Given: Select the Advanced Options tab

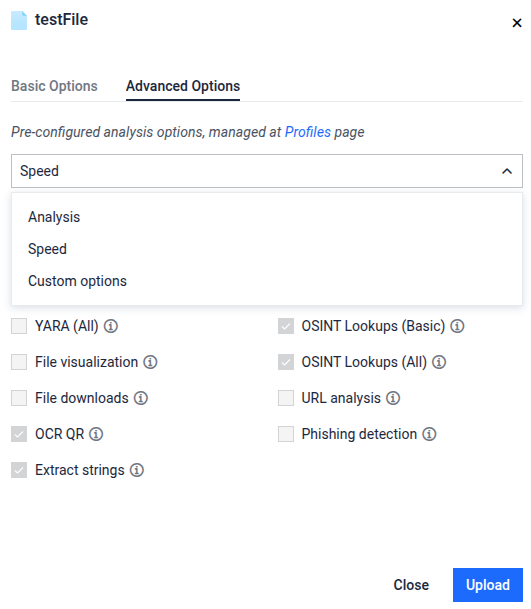Looking at the screenshot, I should coord(183,86).
